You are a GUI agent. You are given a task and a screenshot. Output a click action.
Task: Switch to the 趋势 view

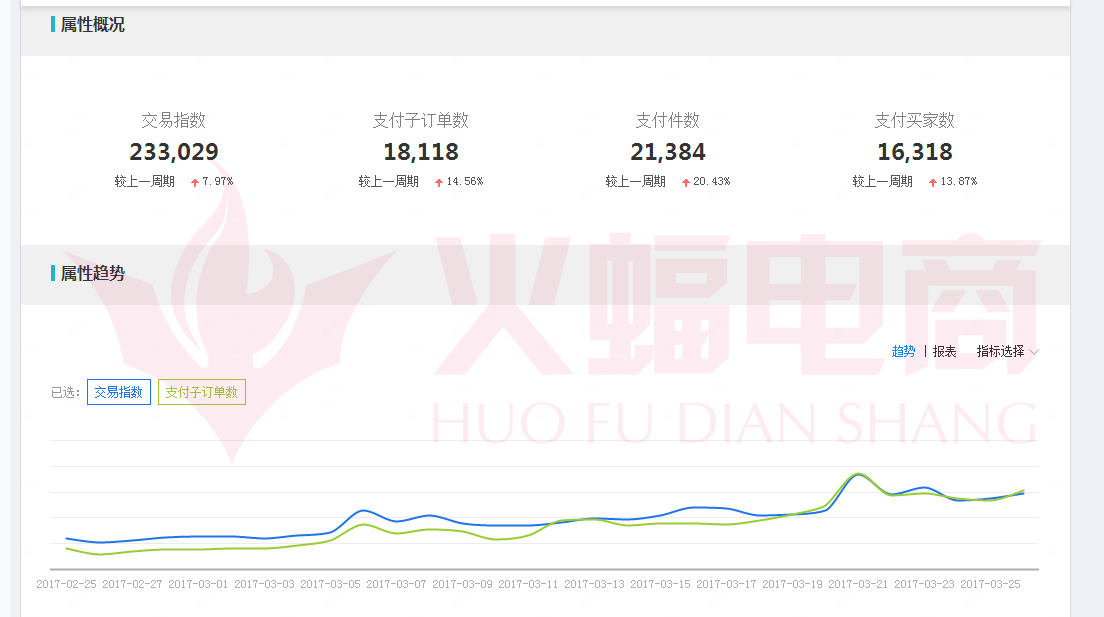point(903,351)
